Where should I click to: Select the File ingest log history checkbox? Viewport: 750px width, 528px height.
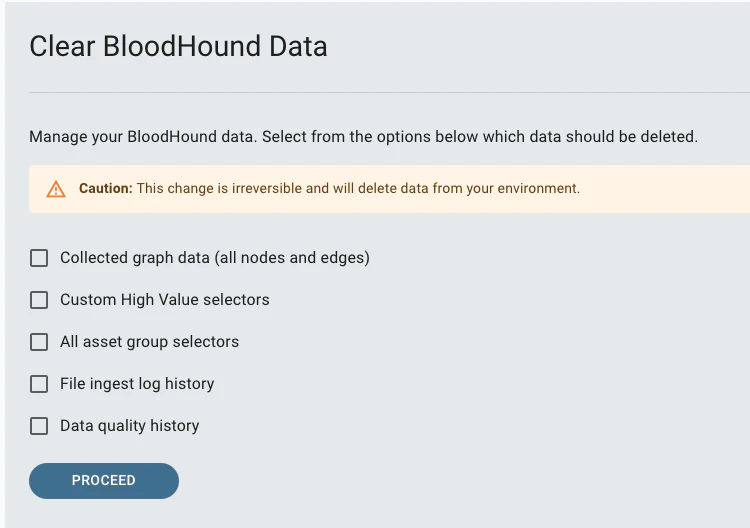pos(39,384)
